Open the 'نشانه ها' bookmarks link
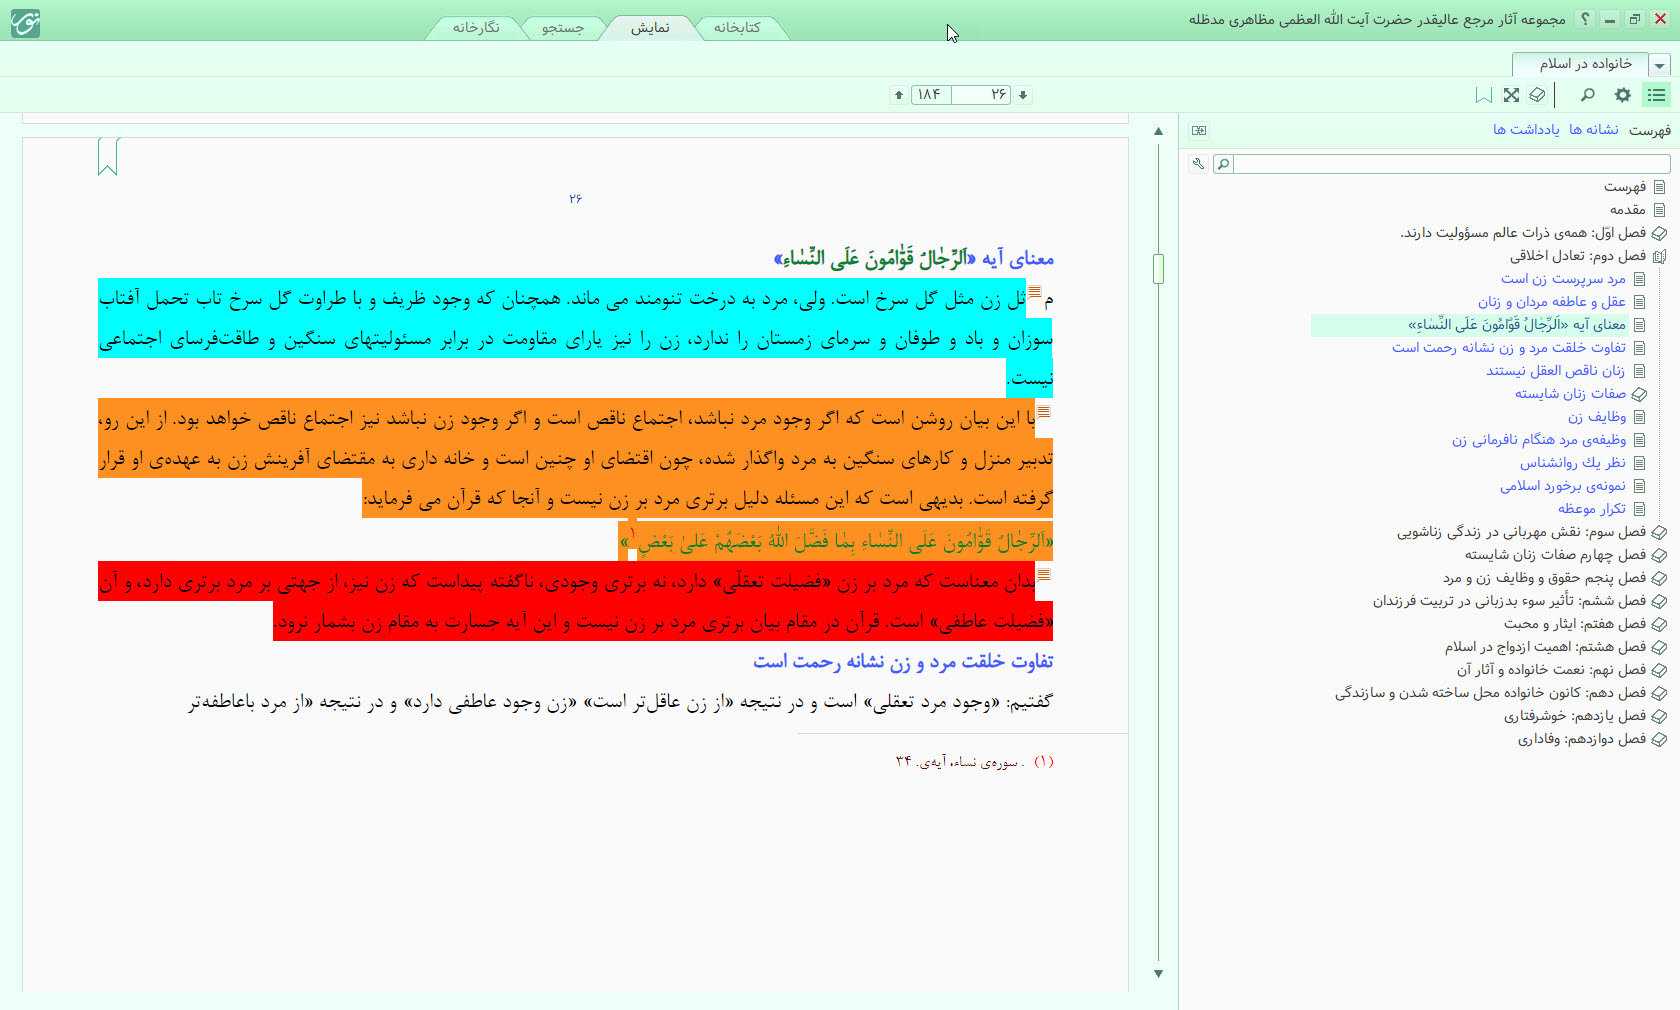 1593,130
